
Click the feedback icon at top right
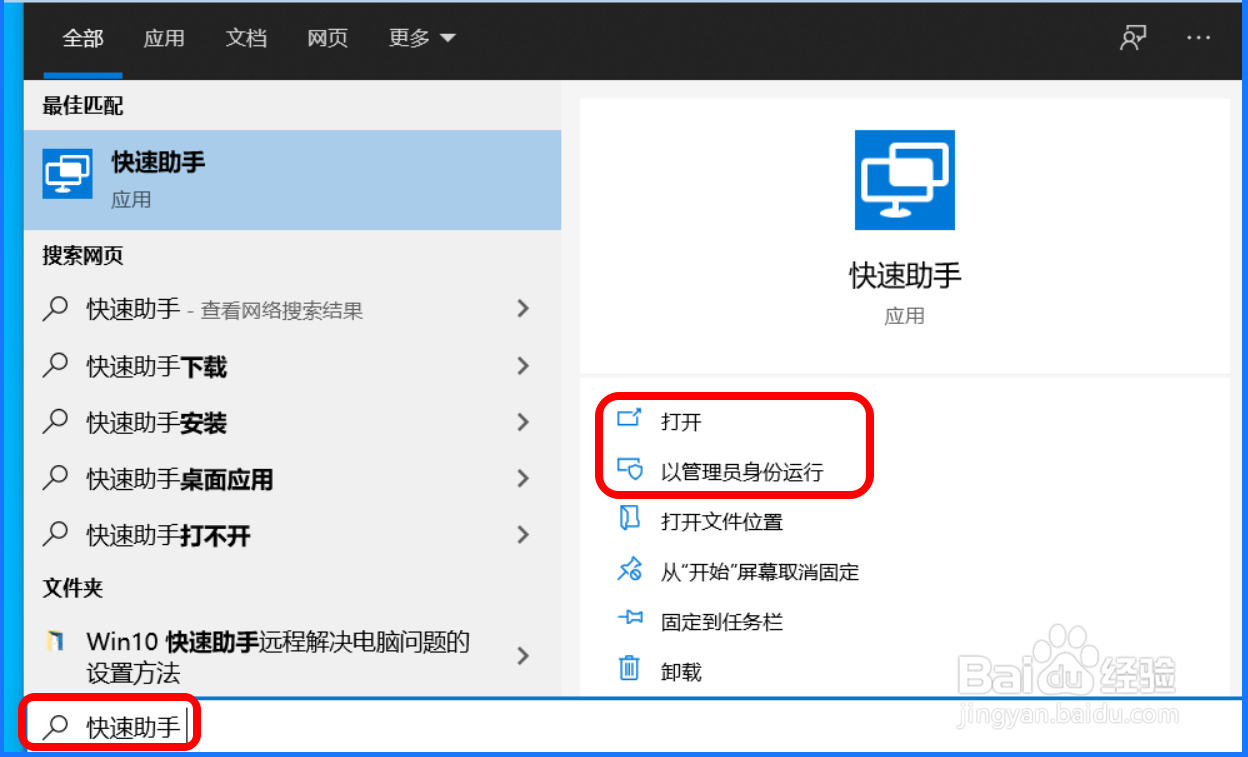(1133, 37)
